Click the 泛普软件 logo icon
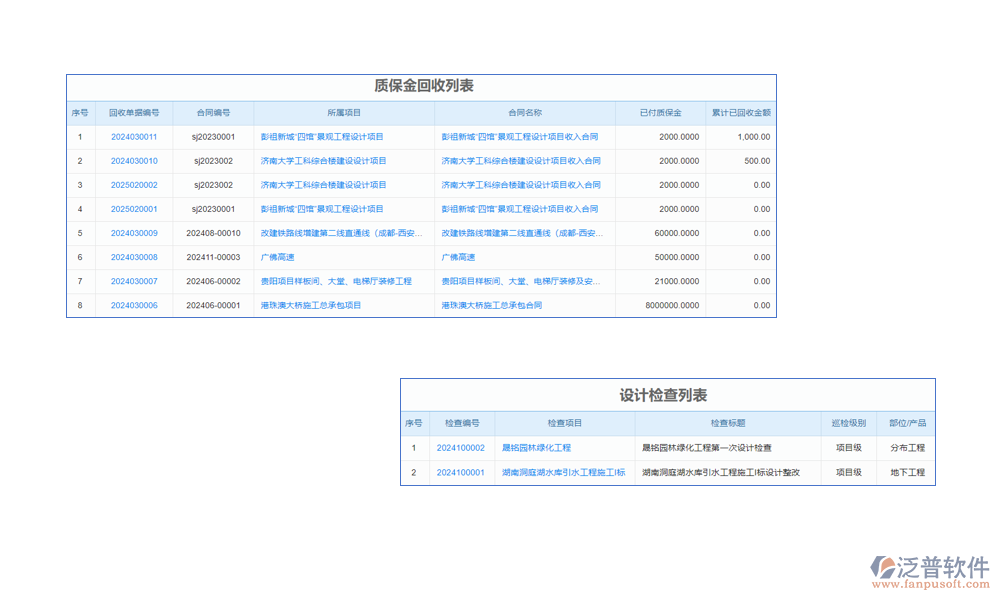This screenshot has width=1000, height=600. pos(884,567)
